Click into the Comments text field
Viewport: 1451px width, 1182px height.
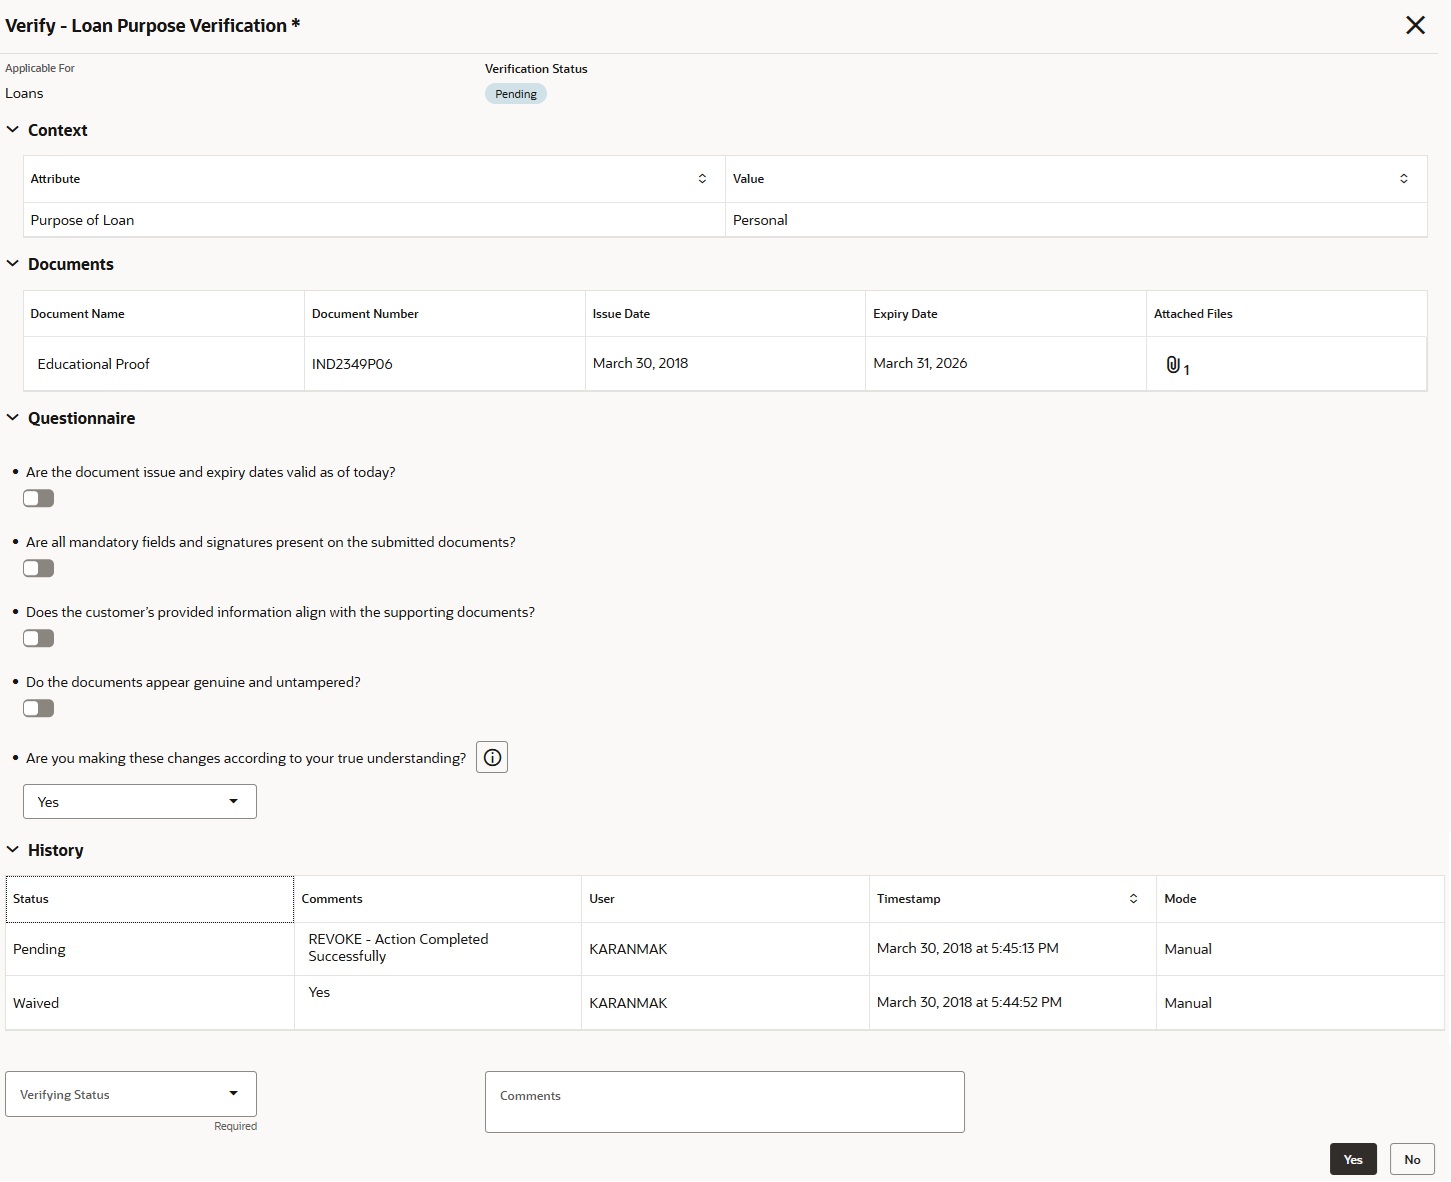coord(724,1103)
